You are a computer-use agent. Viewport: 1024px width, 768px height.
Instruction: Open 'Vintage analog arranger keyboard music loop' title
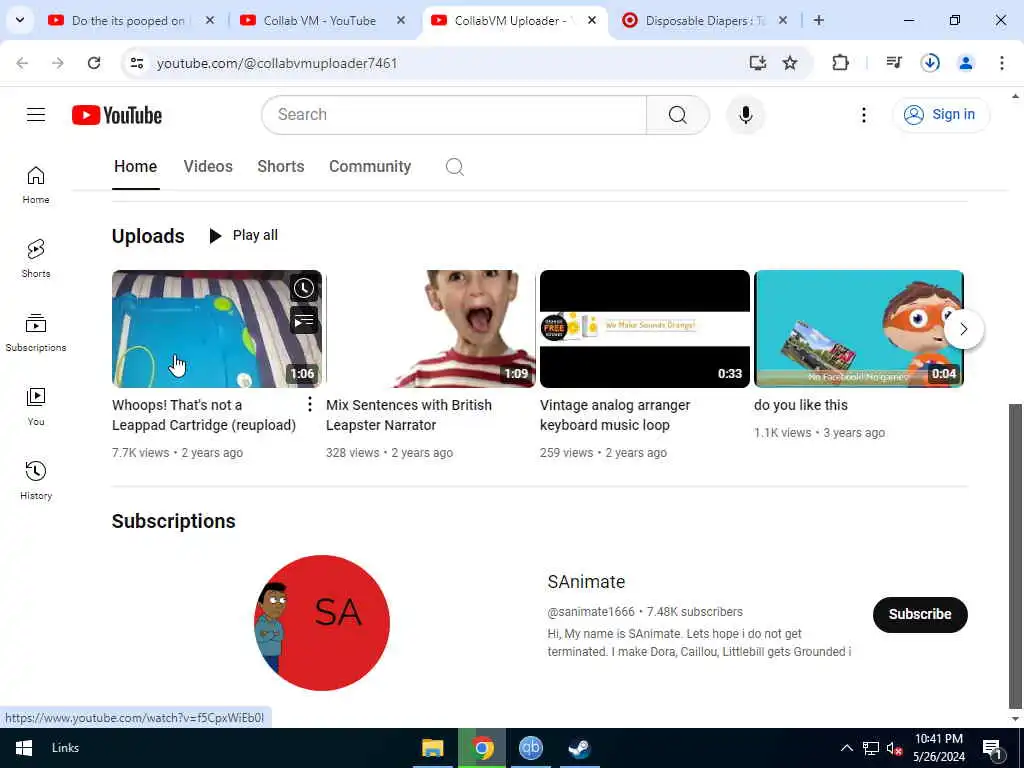tap(615, 415)
